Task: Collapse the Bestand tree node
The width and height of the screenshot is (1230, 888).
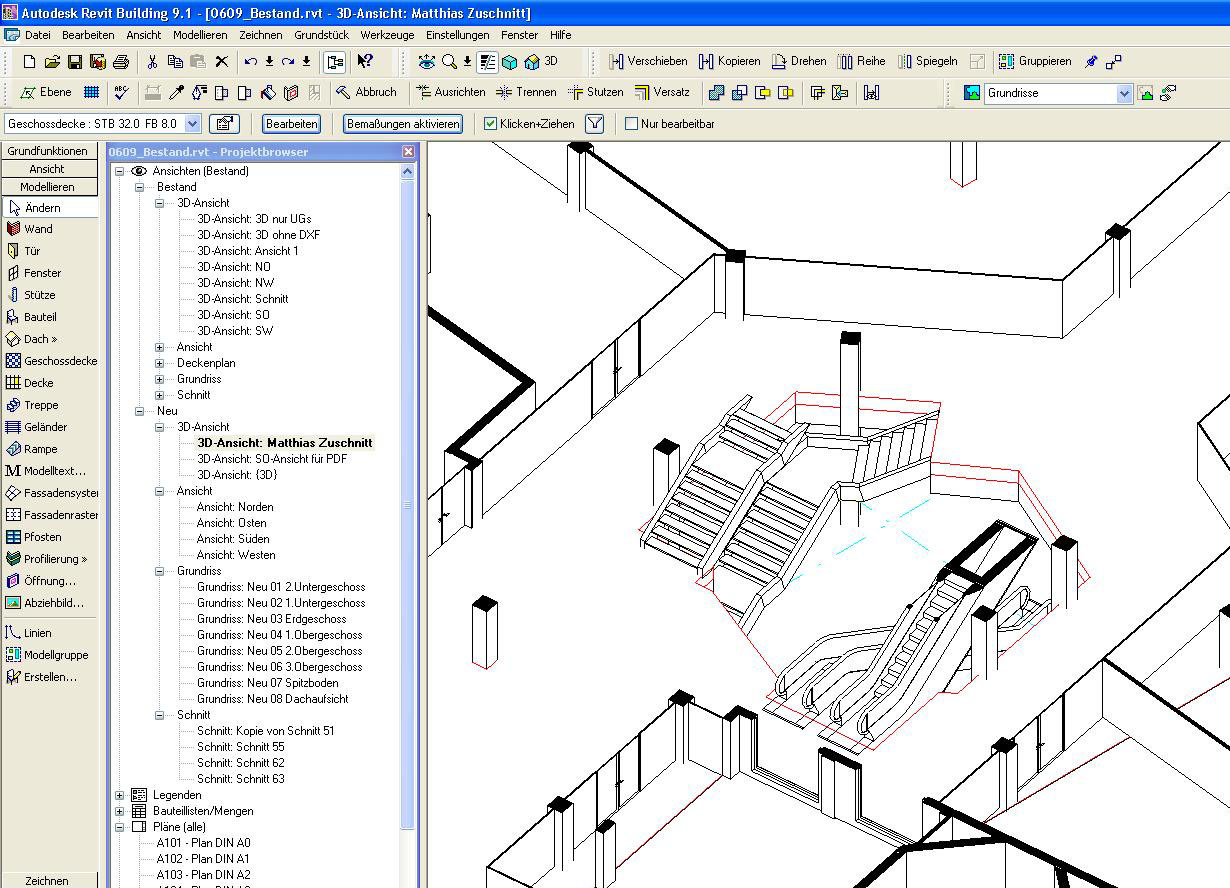Action: (x=140, y=187)
